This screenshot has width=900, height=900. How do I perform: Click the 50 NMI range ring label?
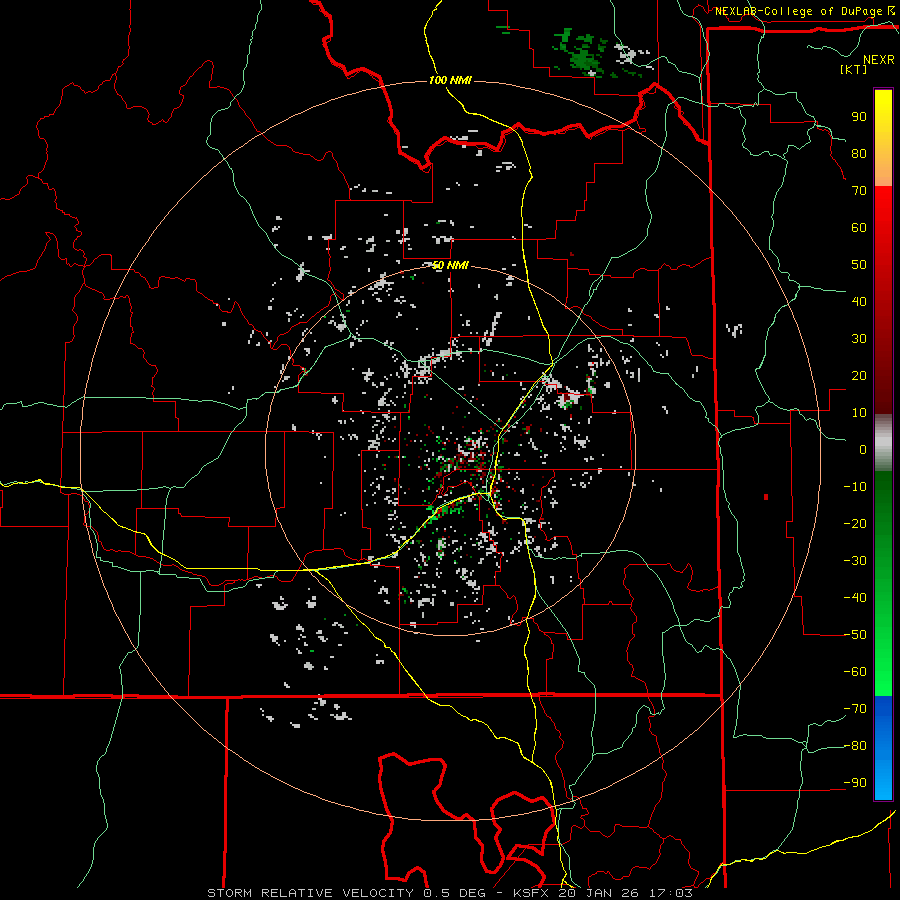450,265
